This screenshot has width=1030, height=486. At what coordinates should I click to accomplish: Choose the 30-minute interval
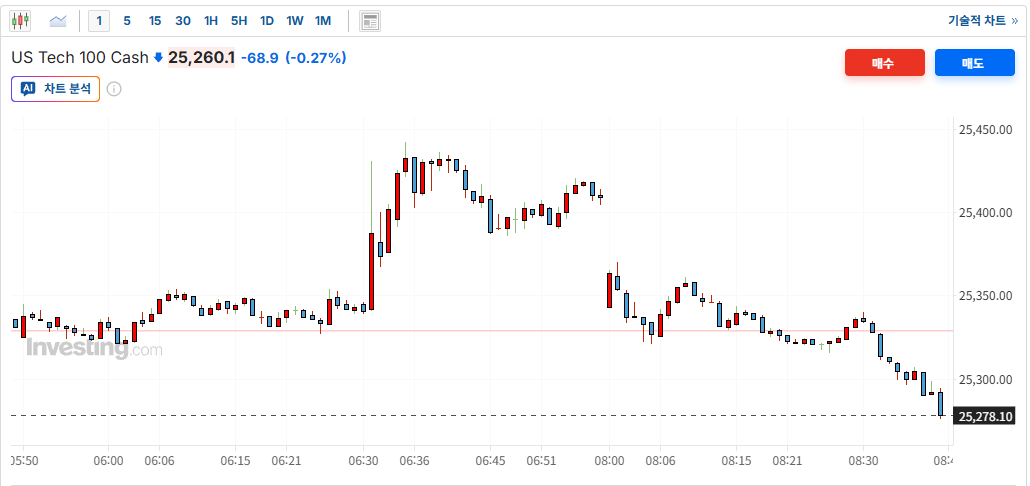point(183,20)
